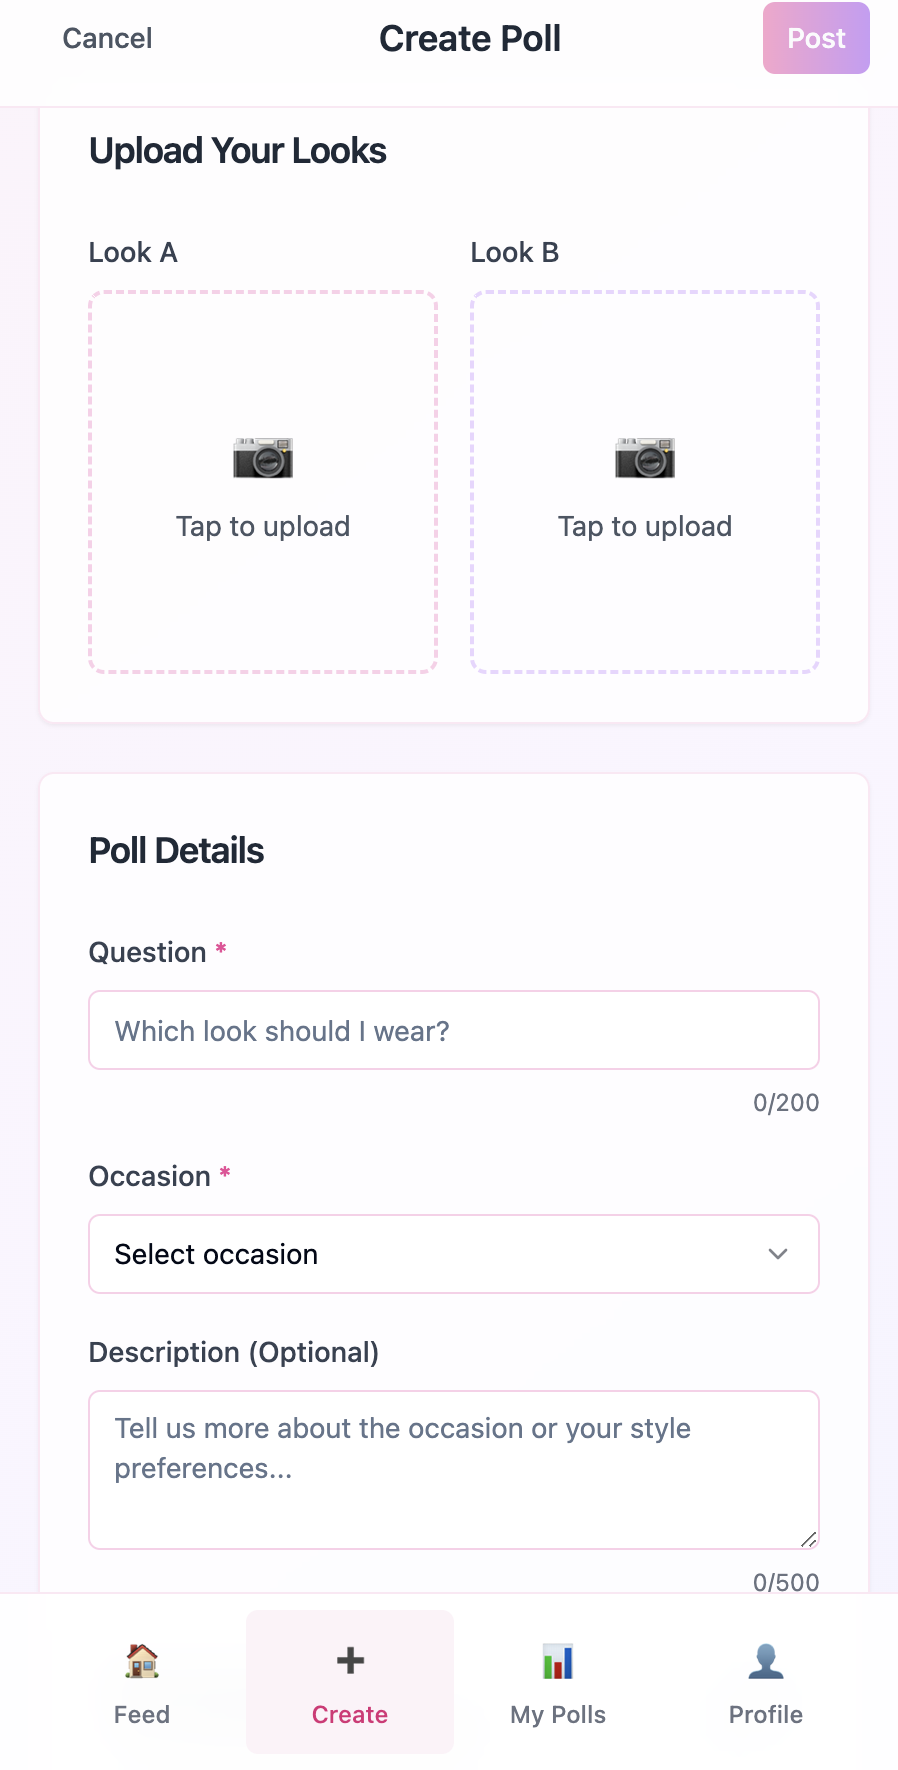The width and height of the screenshot is (898, 1770).
Task: Tap the Look B upload area
Action: point(645,482)
